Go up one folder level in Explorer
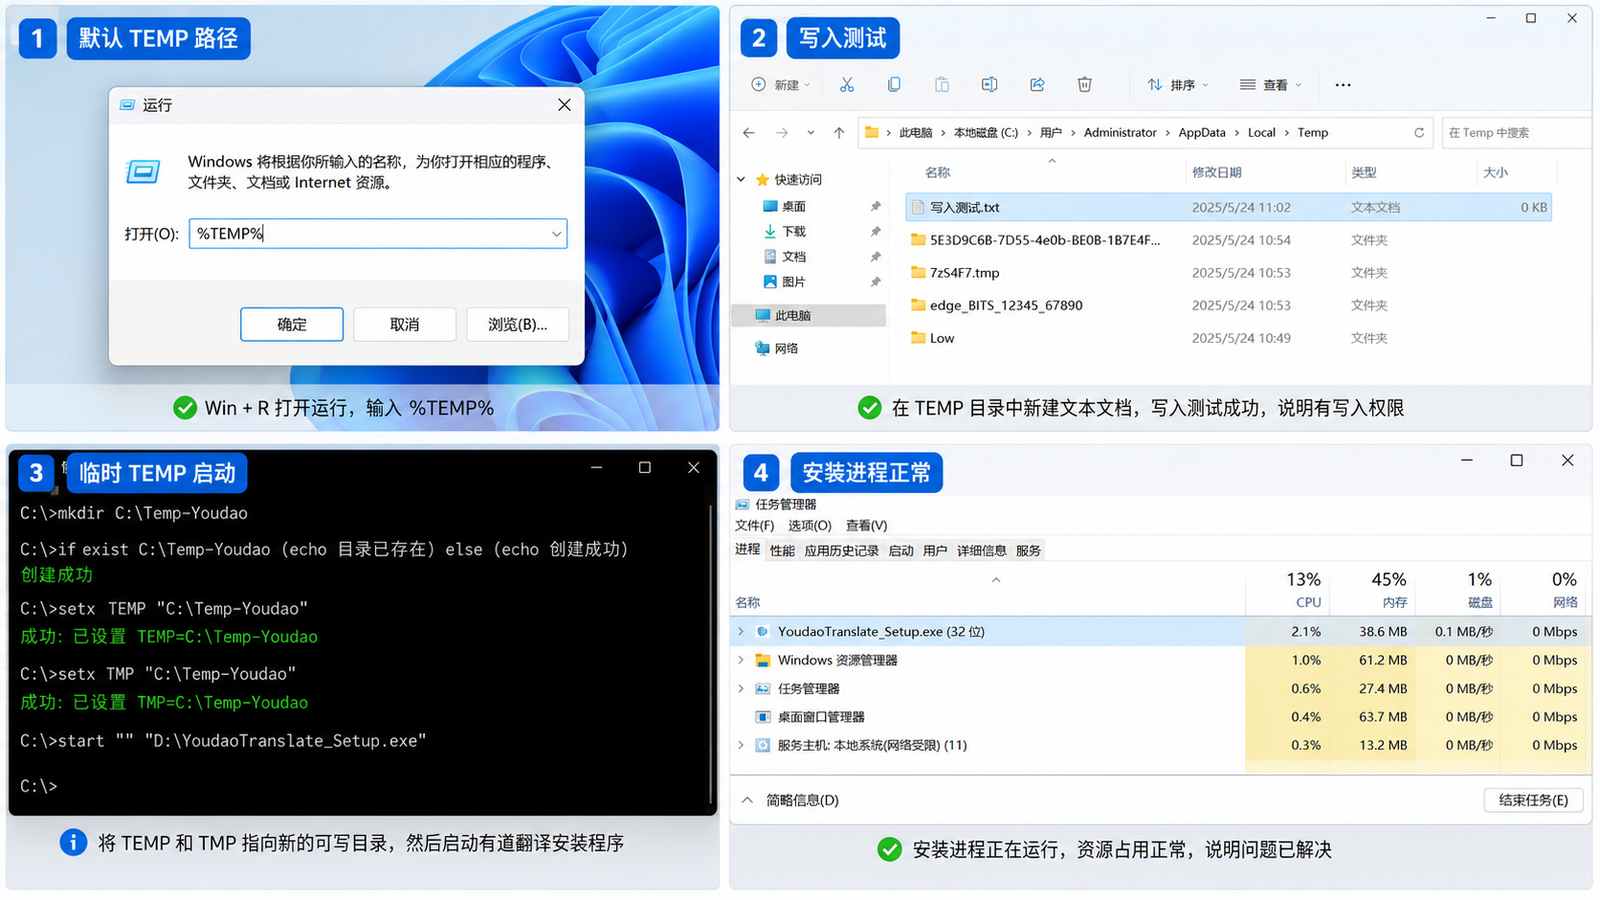 click(x=839, y=133)
